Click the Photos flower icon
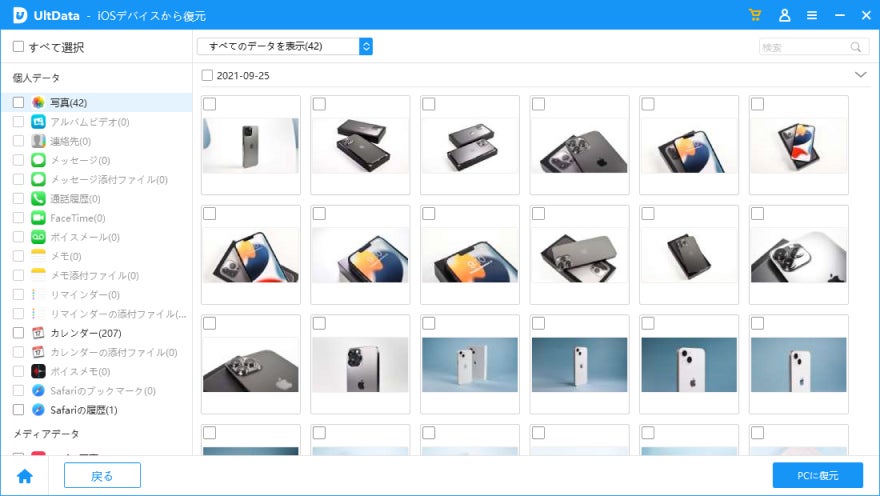 [38, 102]
